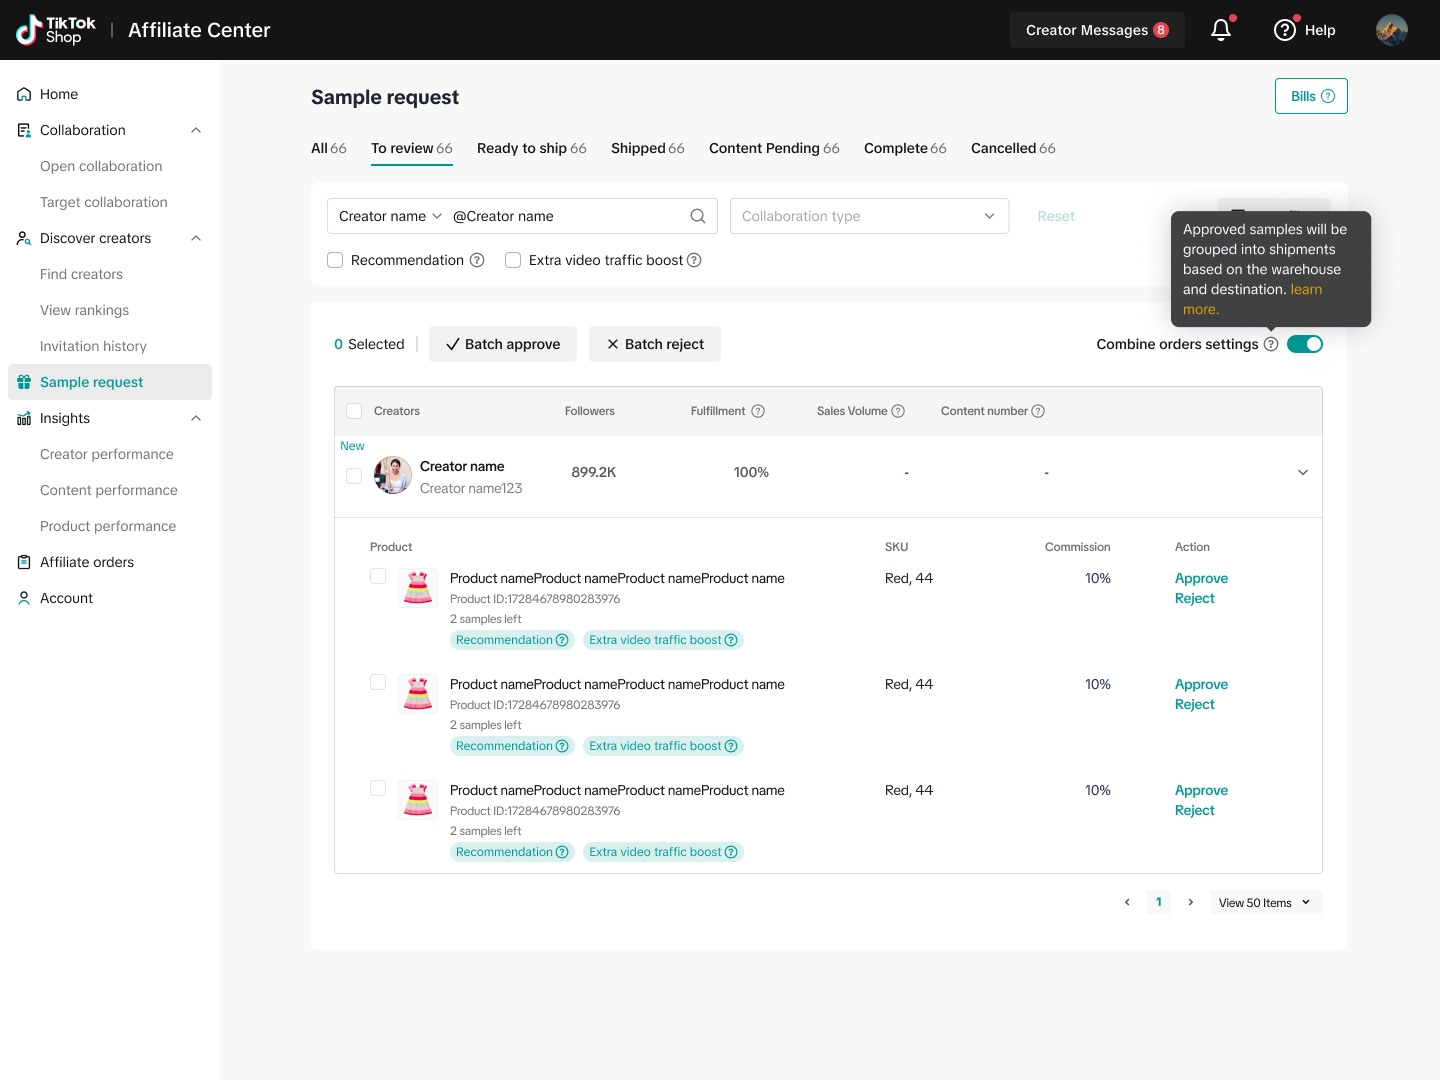Image resolution: width=1440 pixels, height=1080 pixels.
Task: Open Affiliate orders in sidebar
Action: [x=87, y=562]
